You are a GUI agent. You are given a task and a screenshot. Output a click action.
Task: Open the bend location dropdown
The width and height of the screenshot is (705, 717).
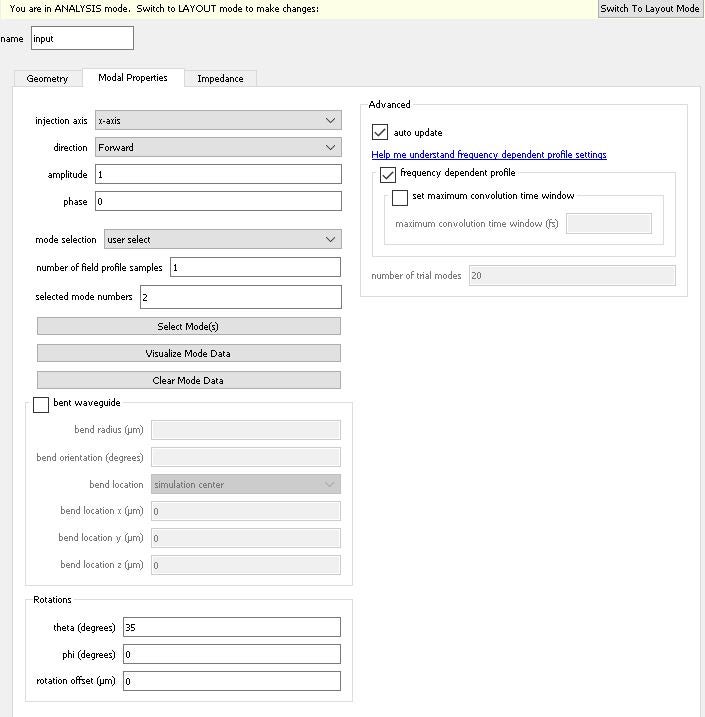click(x=246, y=484)
